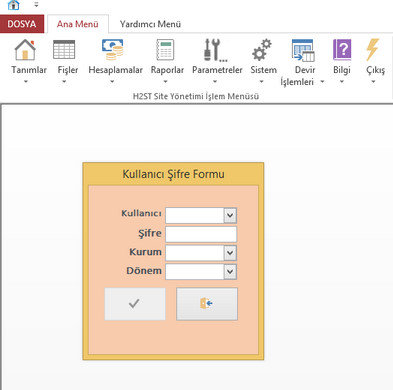
Task: Click the home icon in title bar
Action: [x=13, y=5]
